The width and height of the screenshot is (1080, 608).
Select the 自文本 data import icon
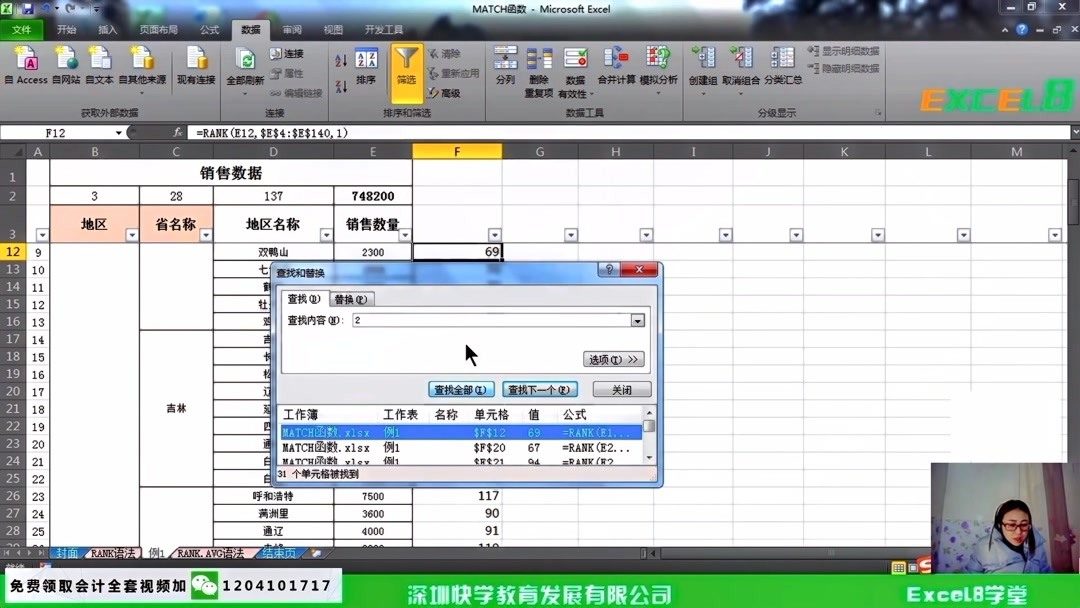[100, 65]
